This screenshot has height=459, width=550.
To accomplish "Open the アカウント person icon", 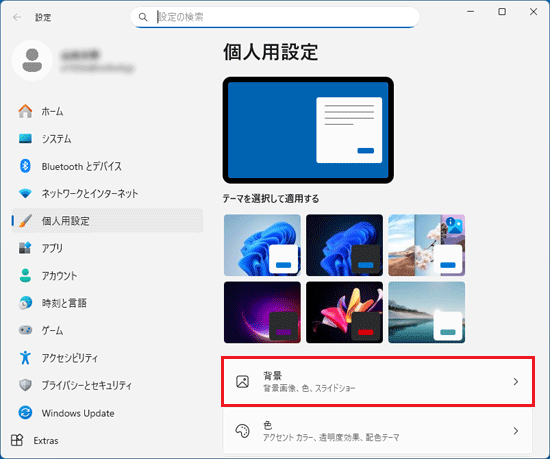I will pos(25,275).
